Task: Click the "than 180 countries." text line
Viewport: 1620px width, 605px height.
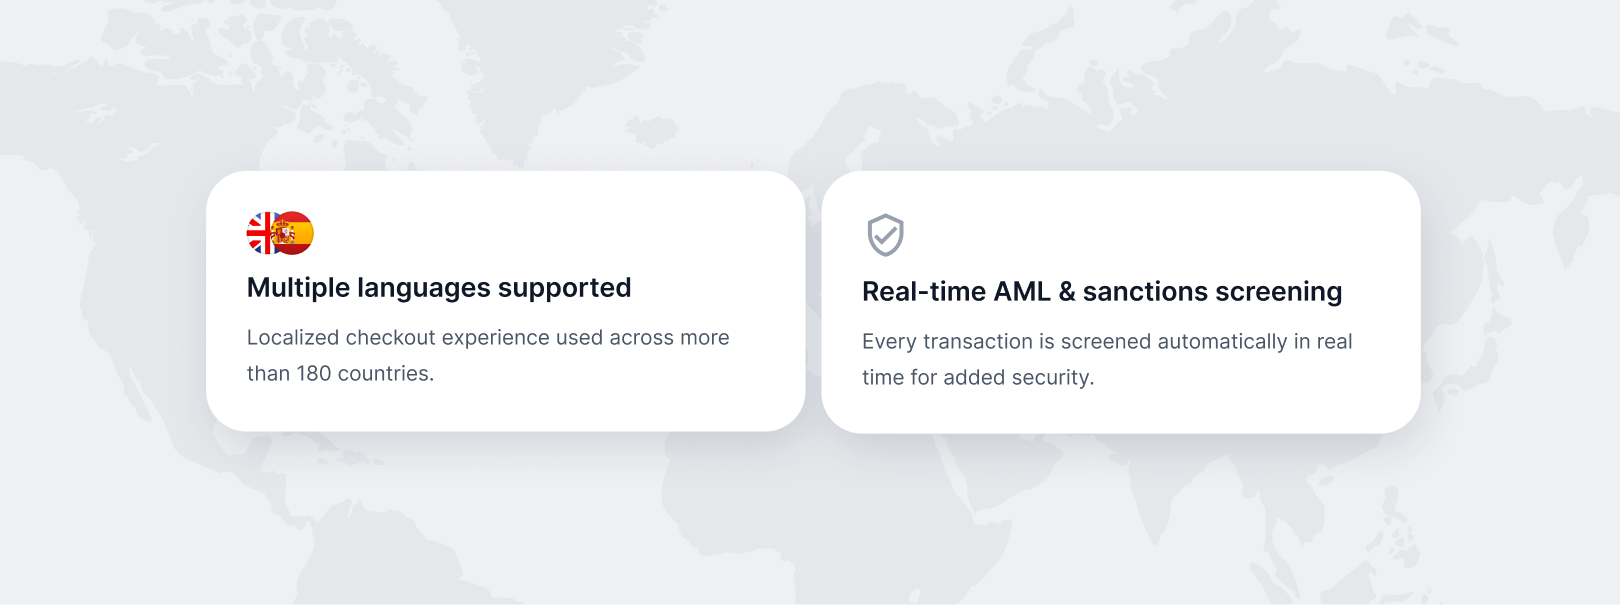Action: (340, 374)
